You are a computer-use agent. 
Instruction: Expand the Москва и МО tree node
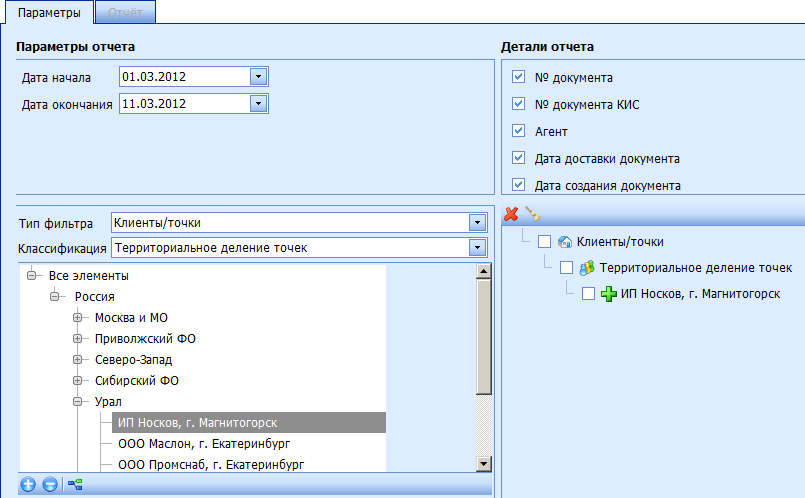(x=78, y=318)
